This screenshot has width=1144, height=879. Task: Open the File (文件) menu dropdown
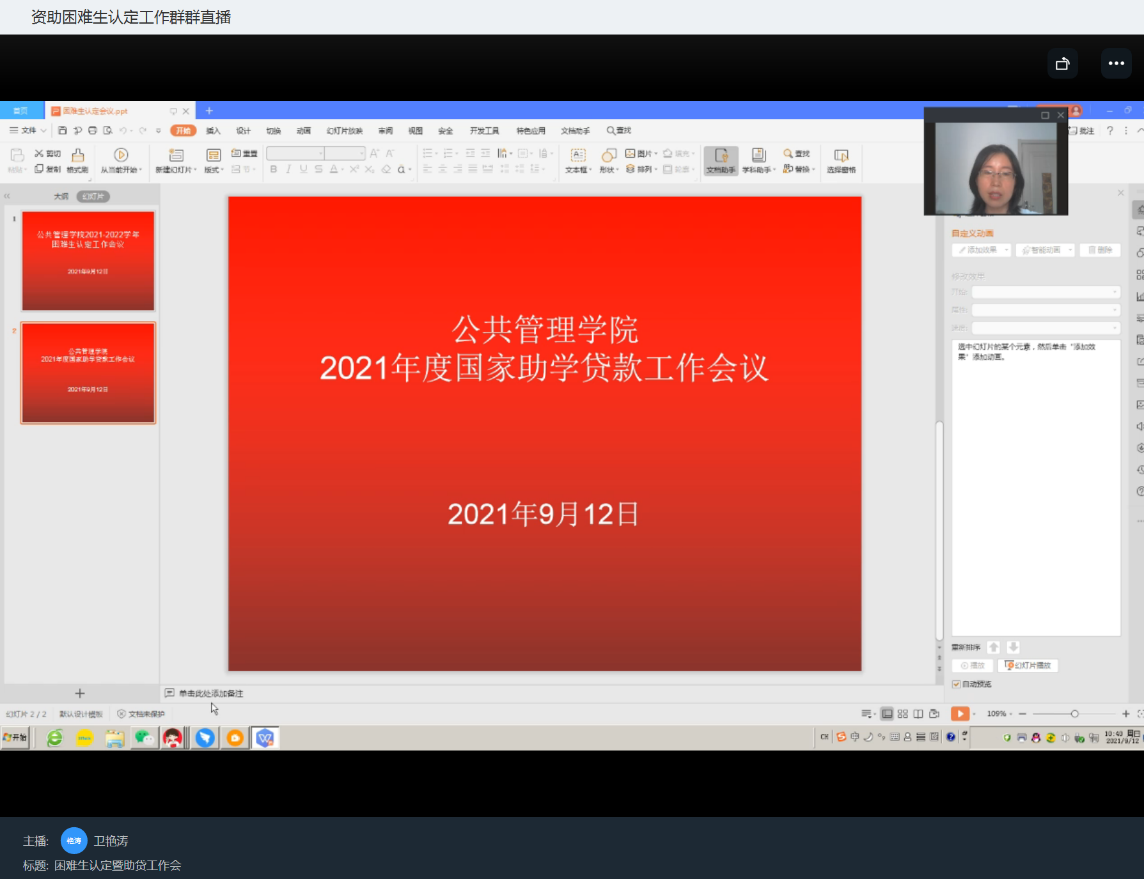(28, 131)
